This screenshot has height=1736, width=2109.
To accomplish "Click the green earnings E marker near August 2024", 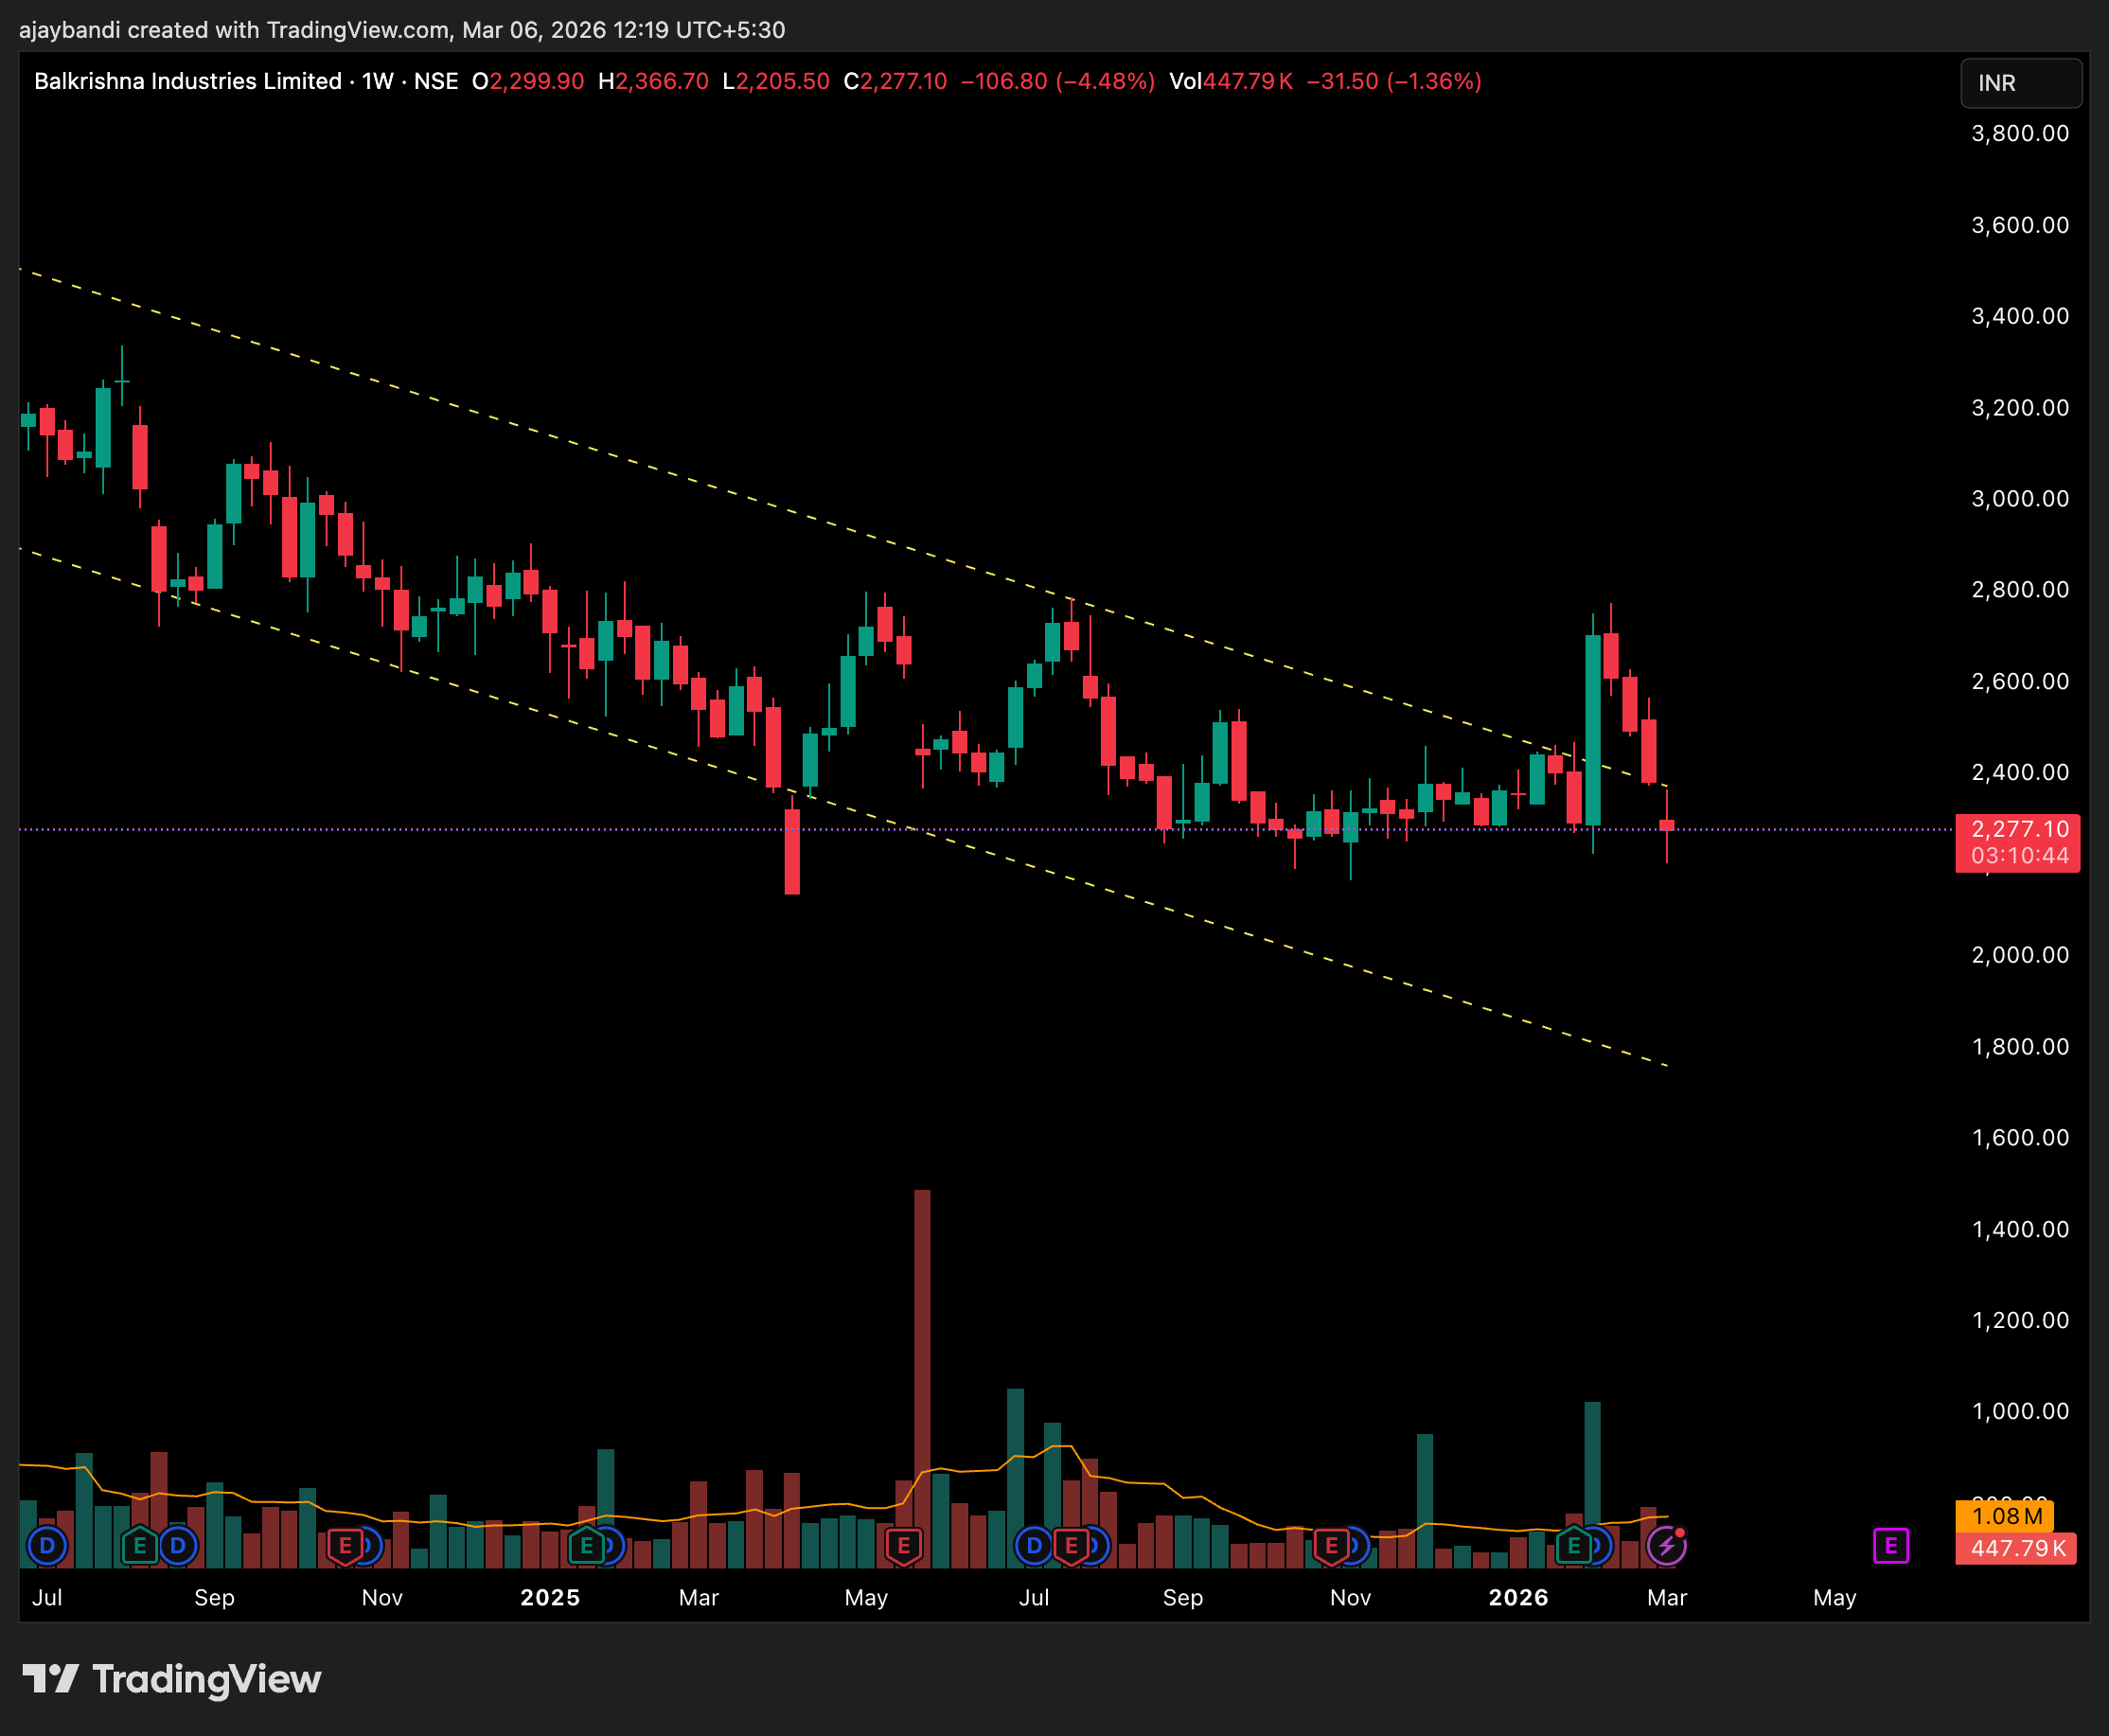I will coord(140,1546).
